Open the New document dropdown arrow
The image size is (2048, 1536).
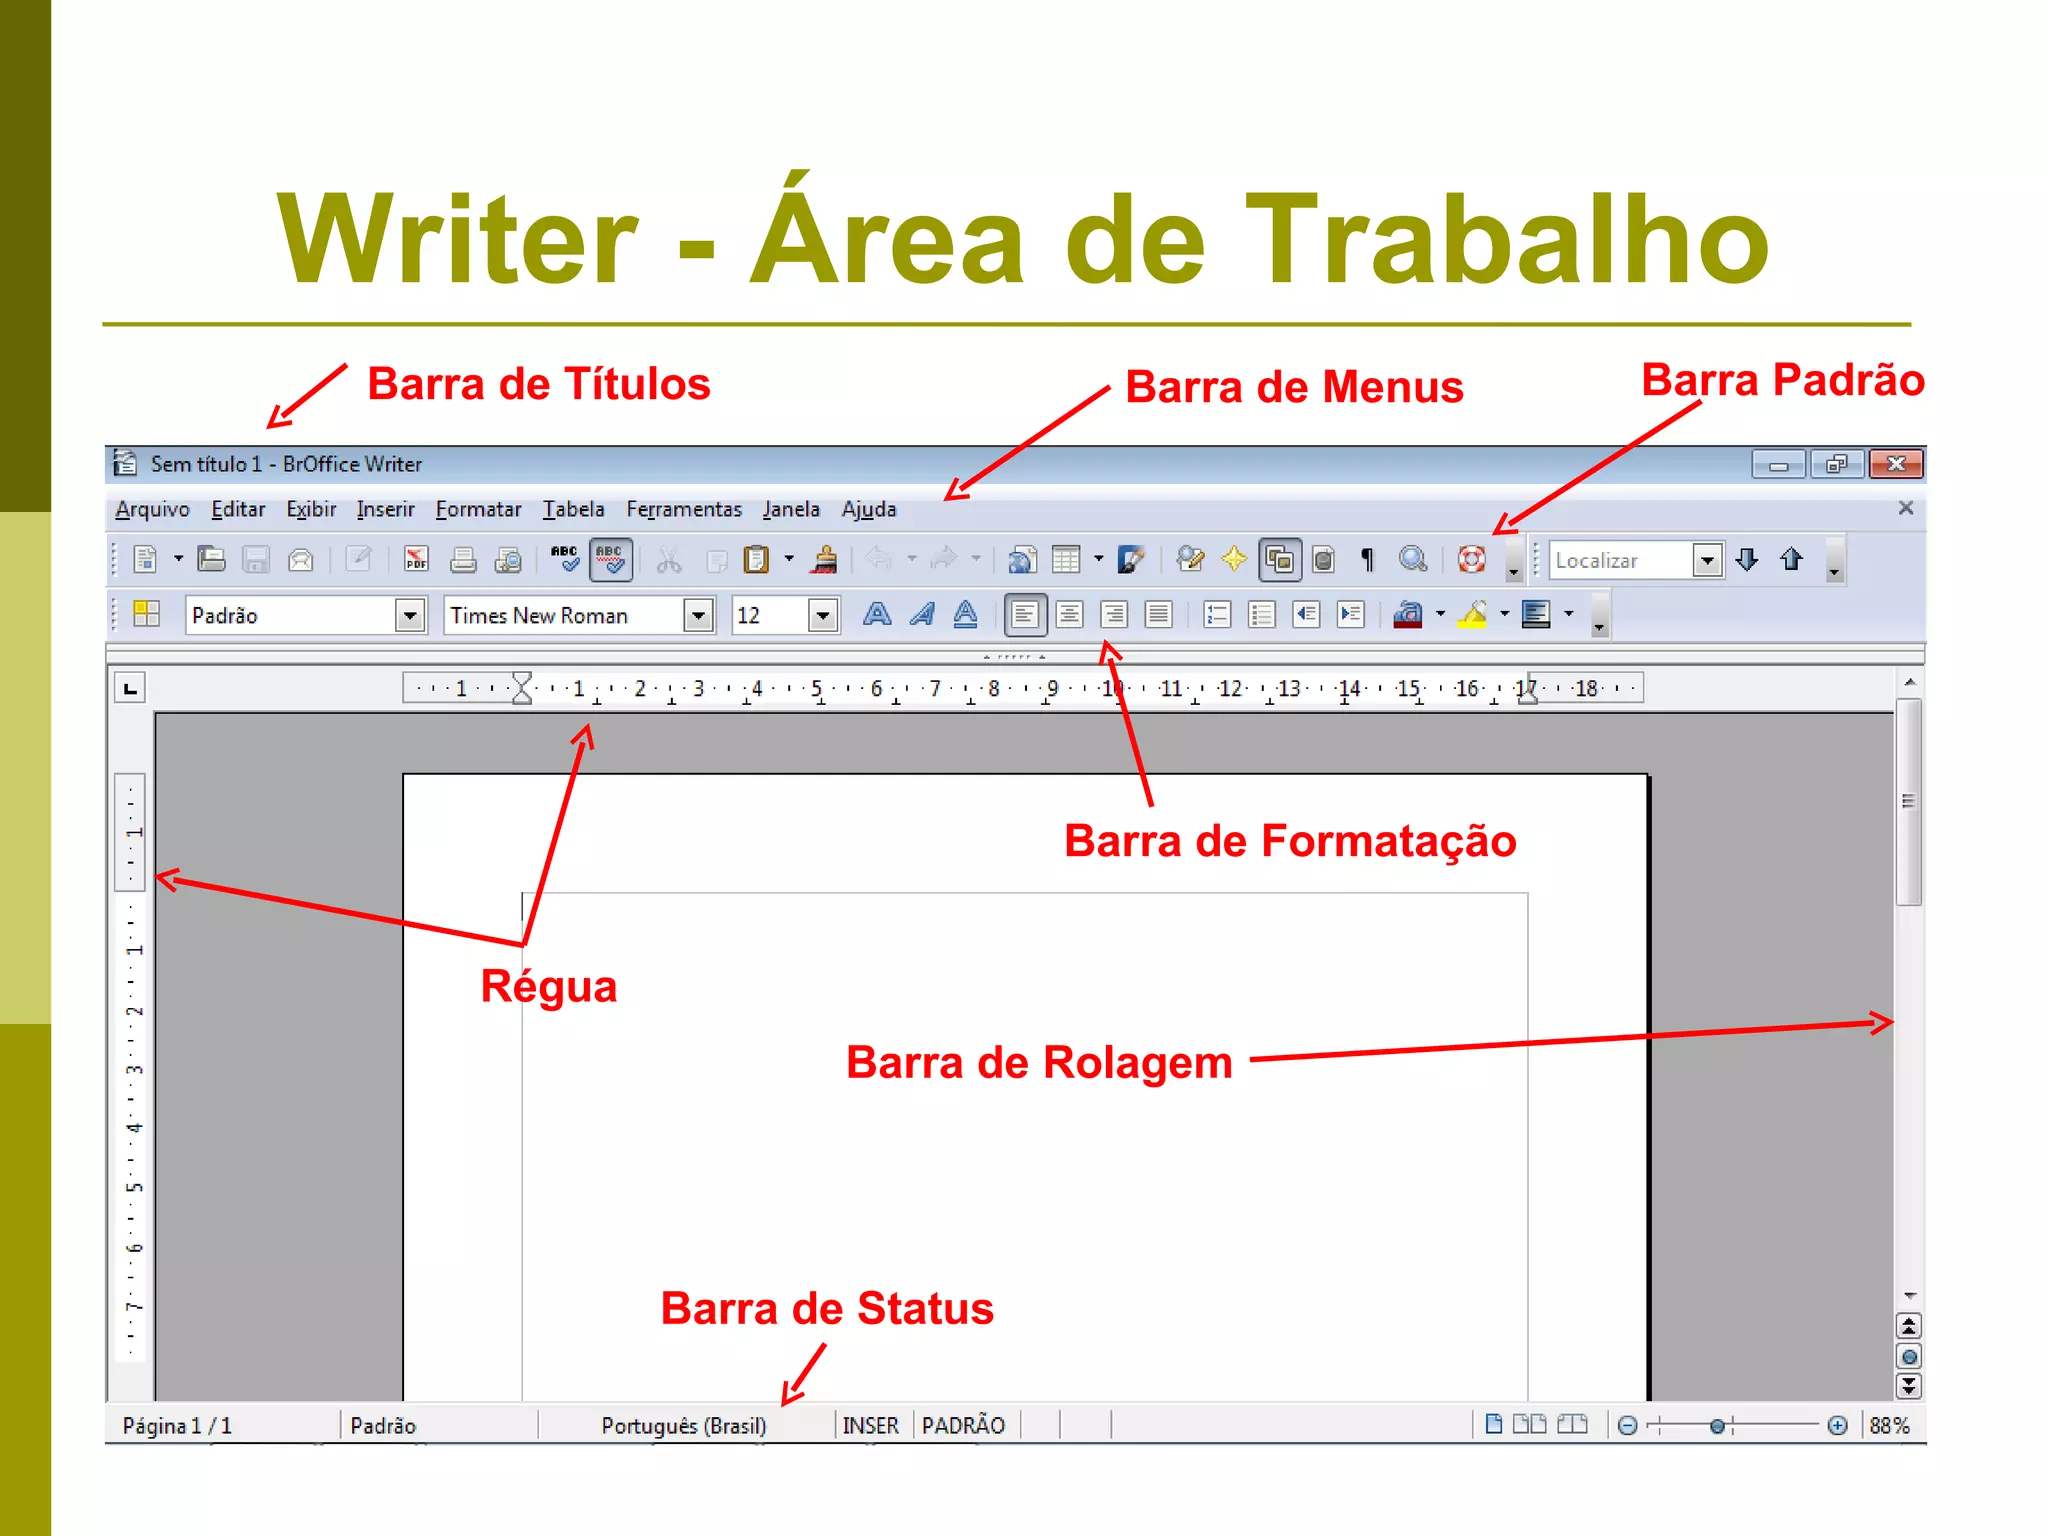(x=179, y=559)
